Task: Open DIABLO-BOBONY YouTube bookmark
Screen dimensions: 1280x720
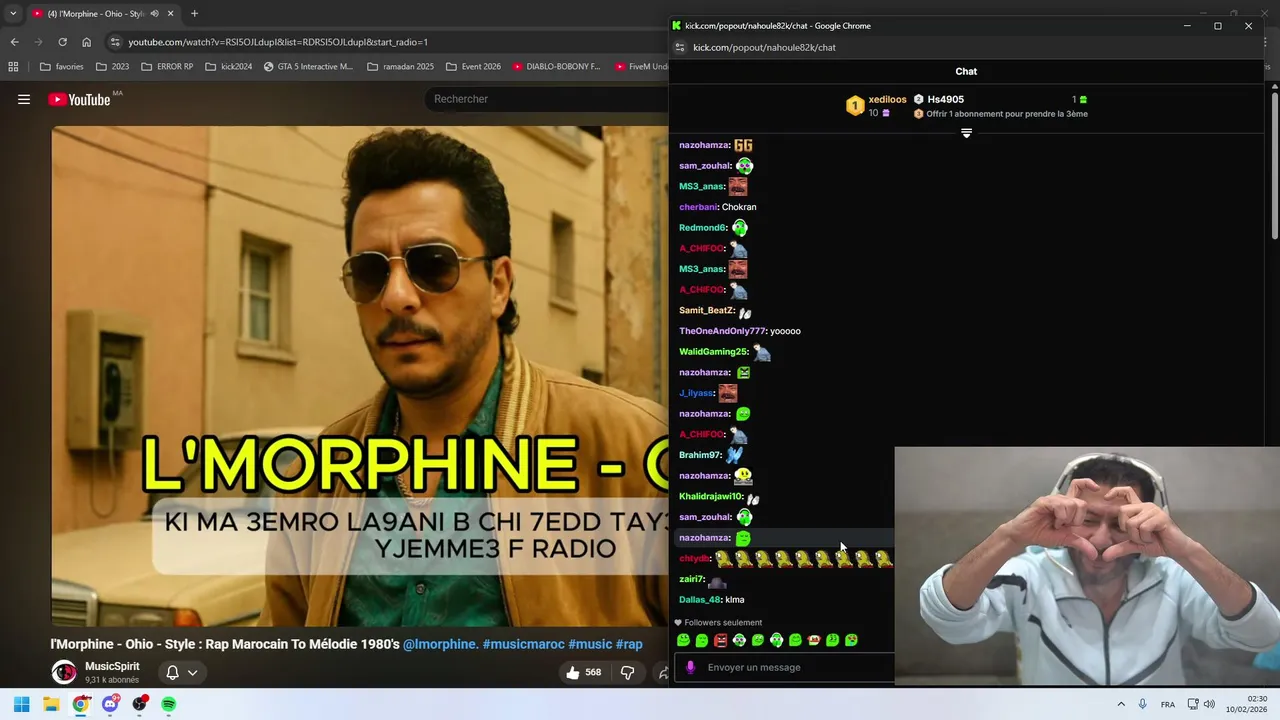Action: pyautogui.click(x=556, y=67)
